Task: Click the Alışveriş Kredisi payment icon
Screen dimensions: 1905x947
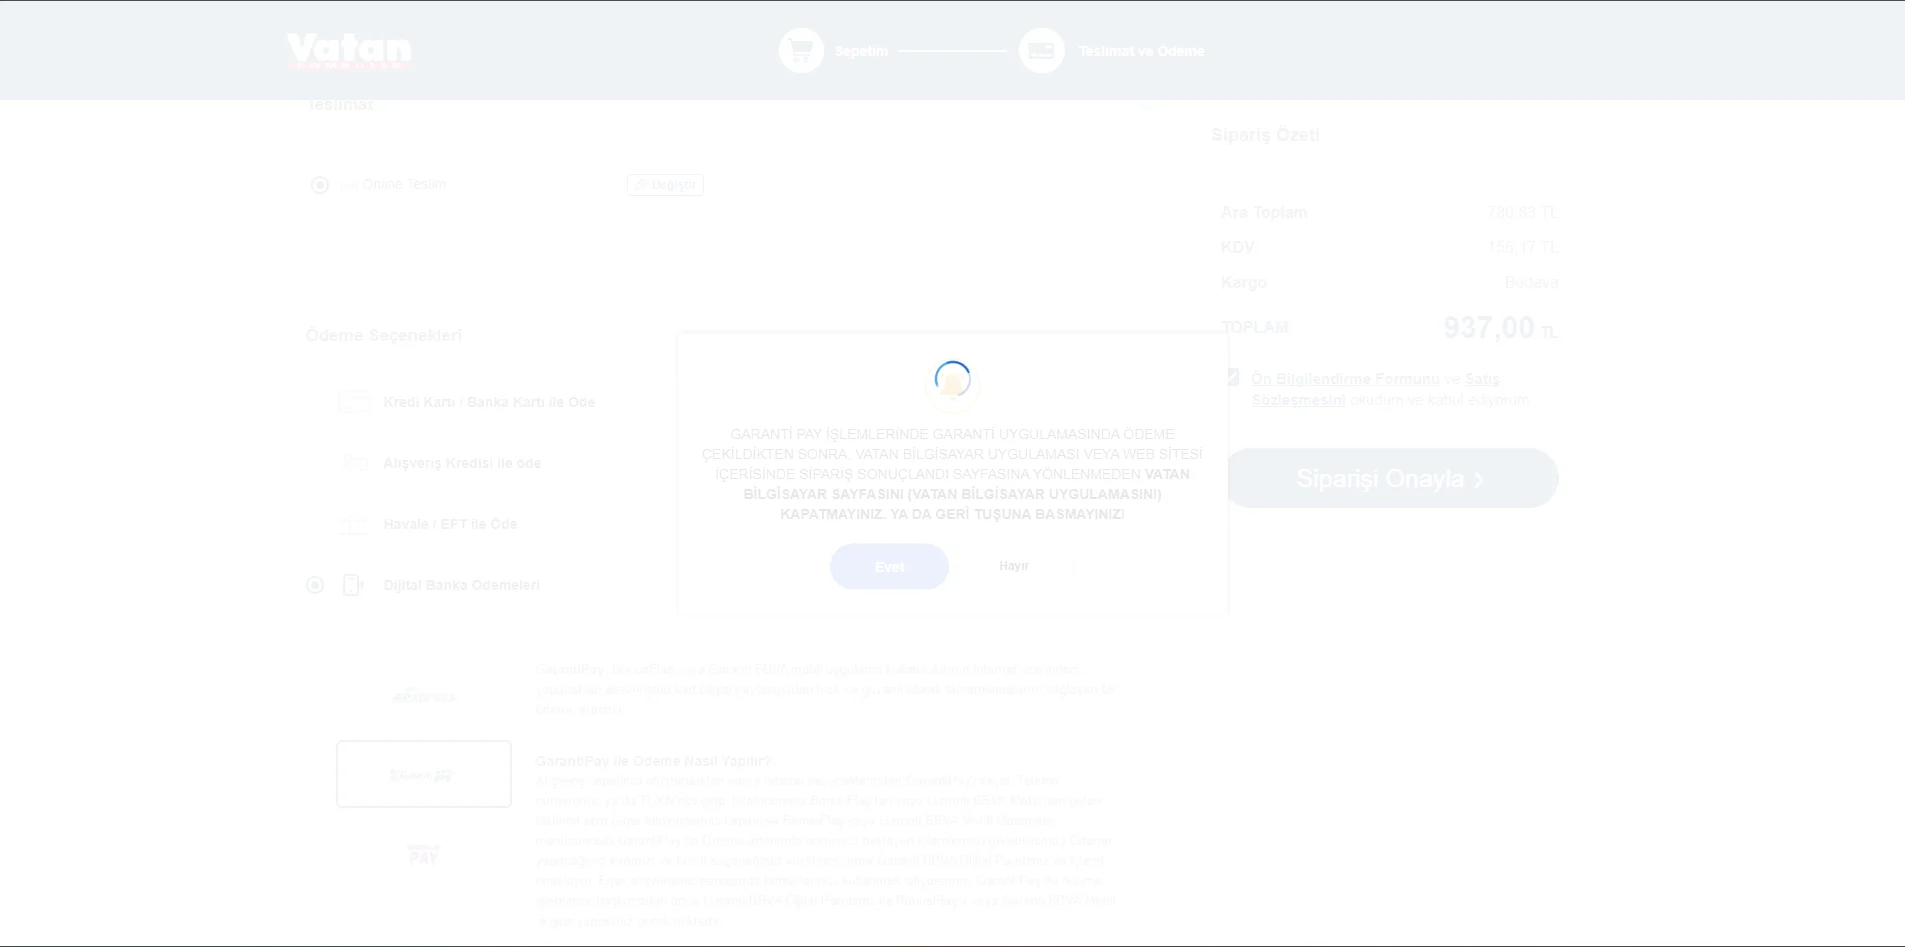Action: [354, 463]
